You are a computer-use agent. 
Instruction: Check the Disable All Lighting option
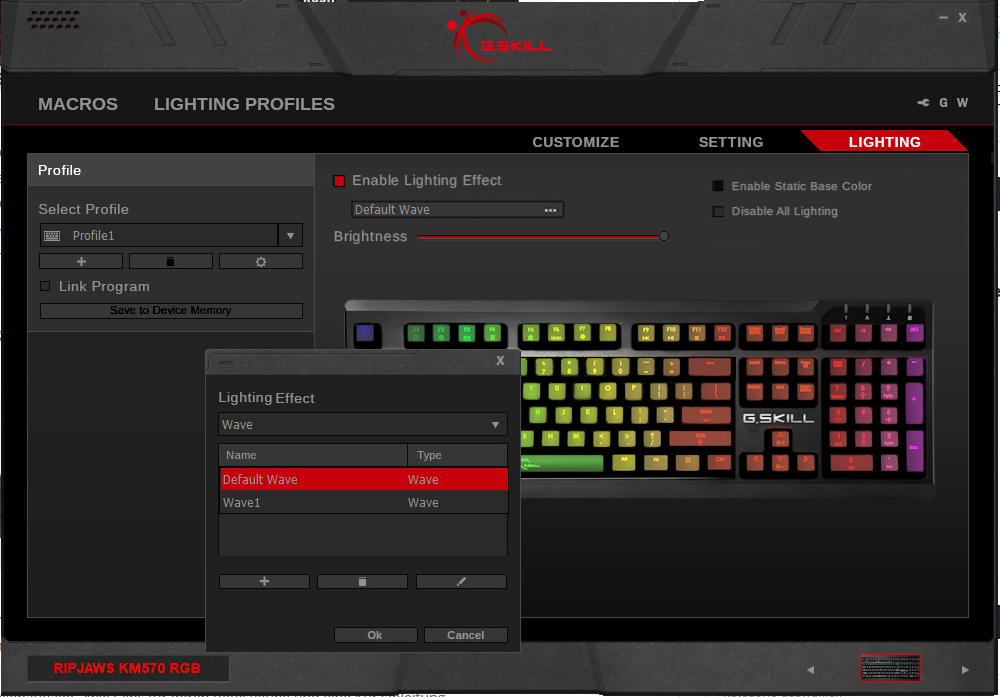click(718, 211)
